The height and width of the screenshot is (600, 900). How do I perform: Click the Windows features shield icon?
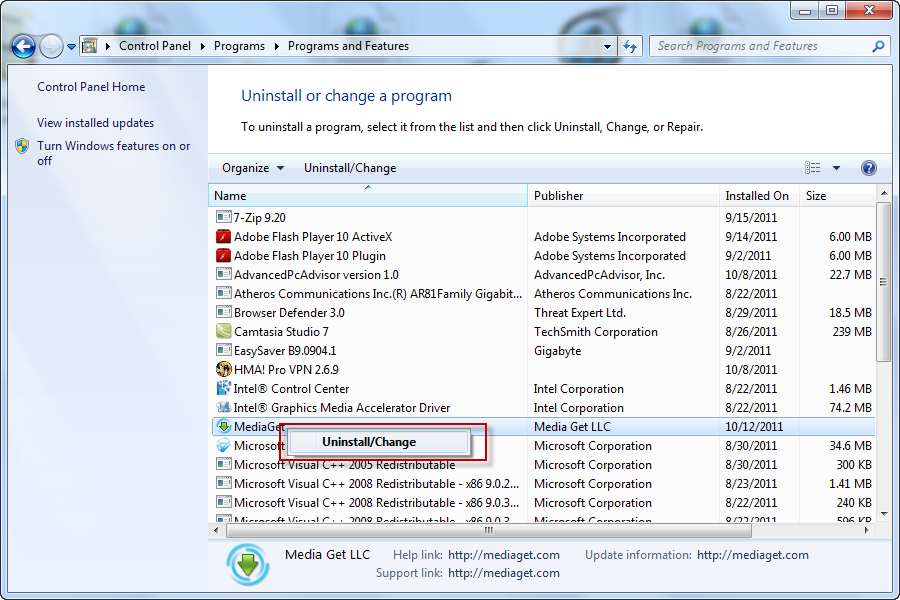22,146
